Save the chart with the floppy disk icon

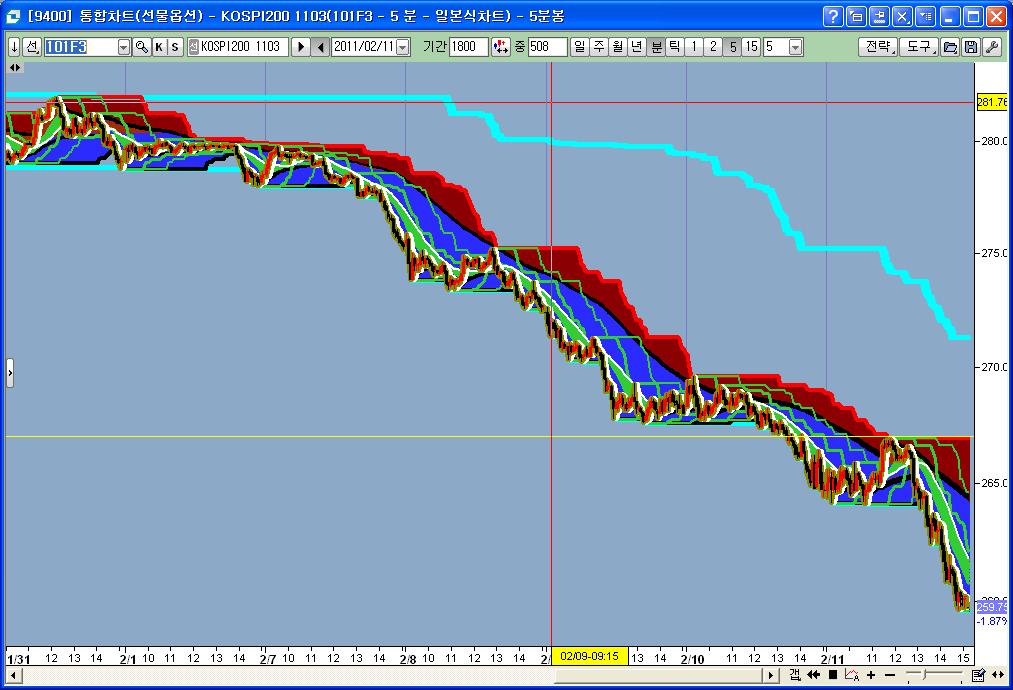pos(971,47)
